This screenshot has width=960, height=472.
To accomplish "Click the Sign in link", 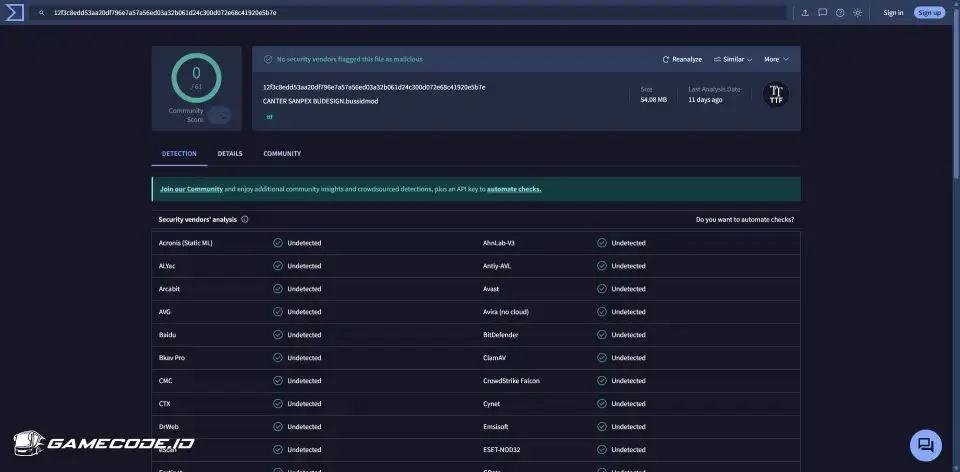I will pos(893,13).
